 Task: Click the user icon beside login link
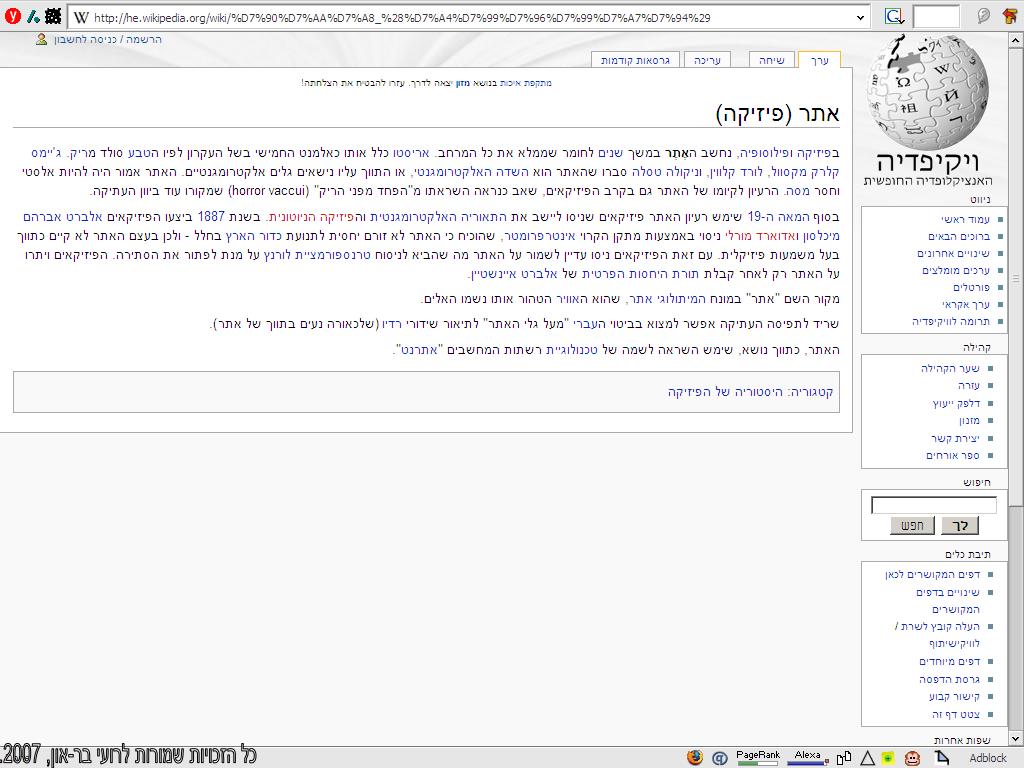[42, 39]
